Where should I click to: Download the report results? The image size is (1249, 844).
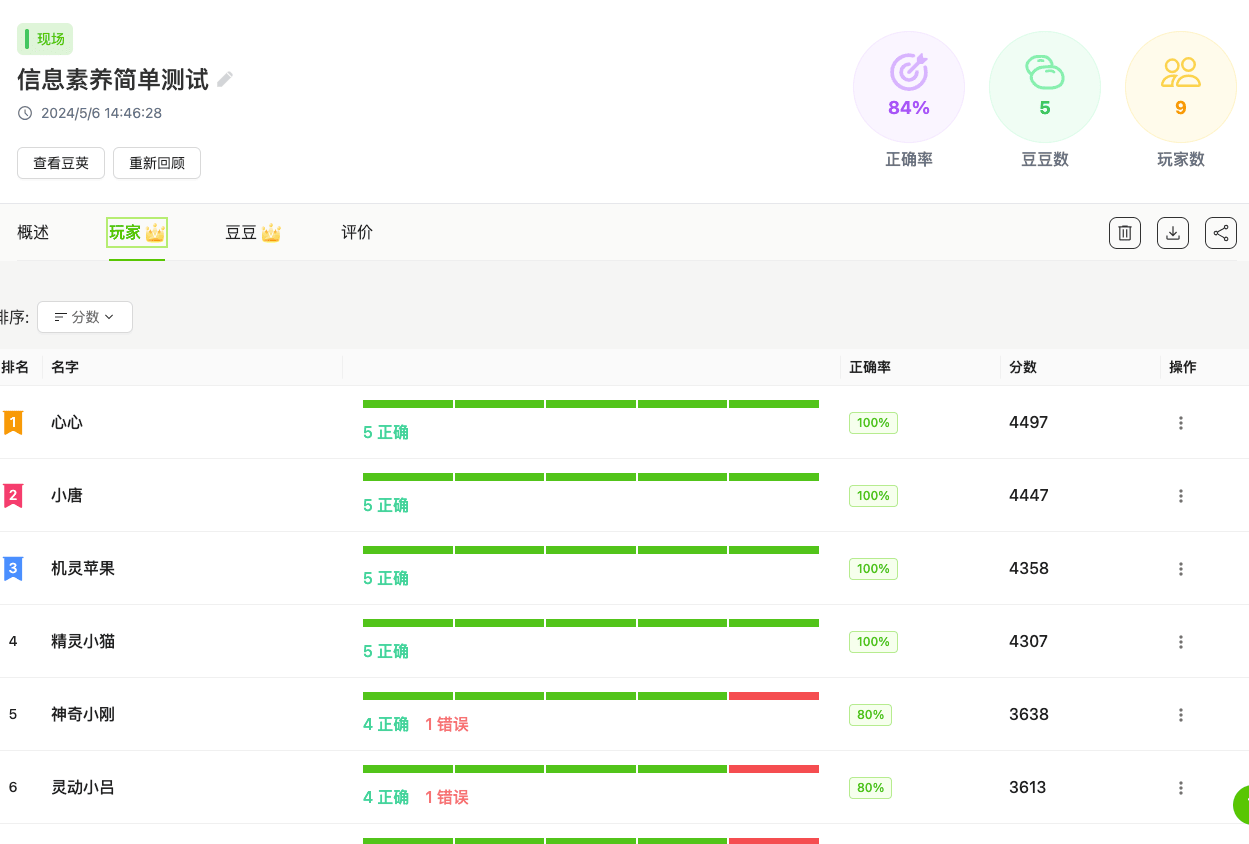[1173, 233]
